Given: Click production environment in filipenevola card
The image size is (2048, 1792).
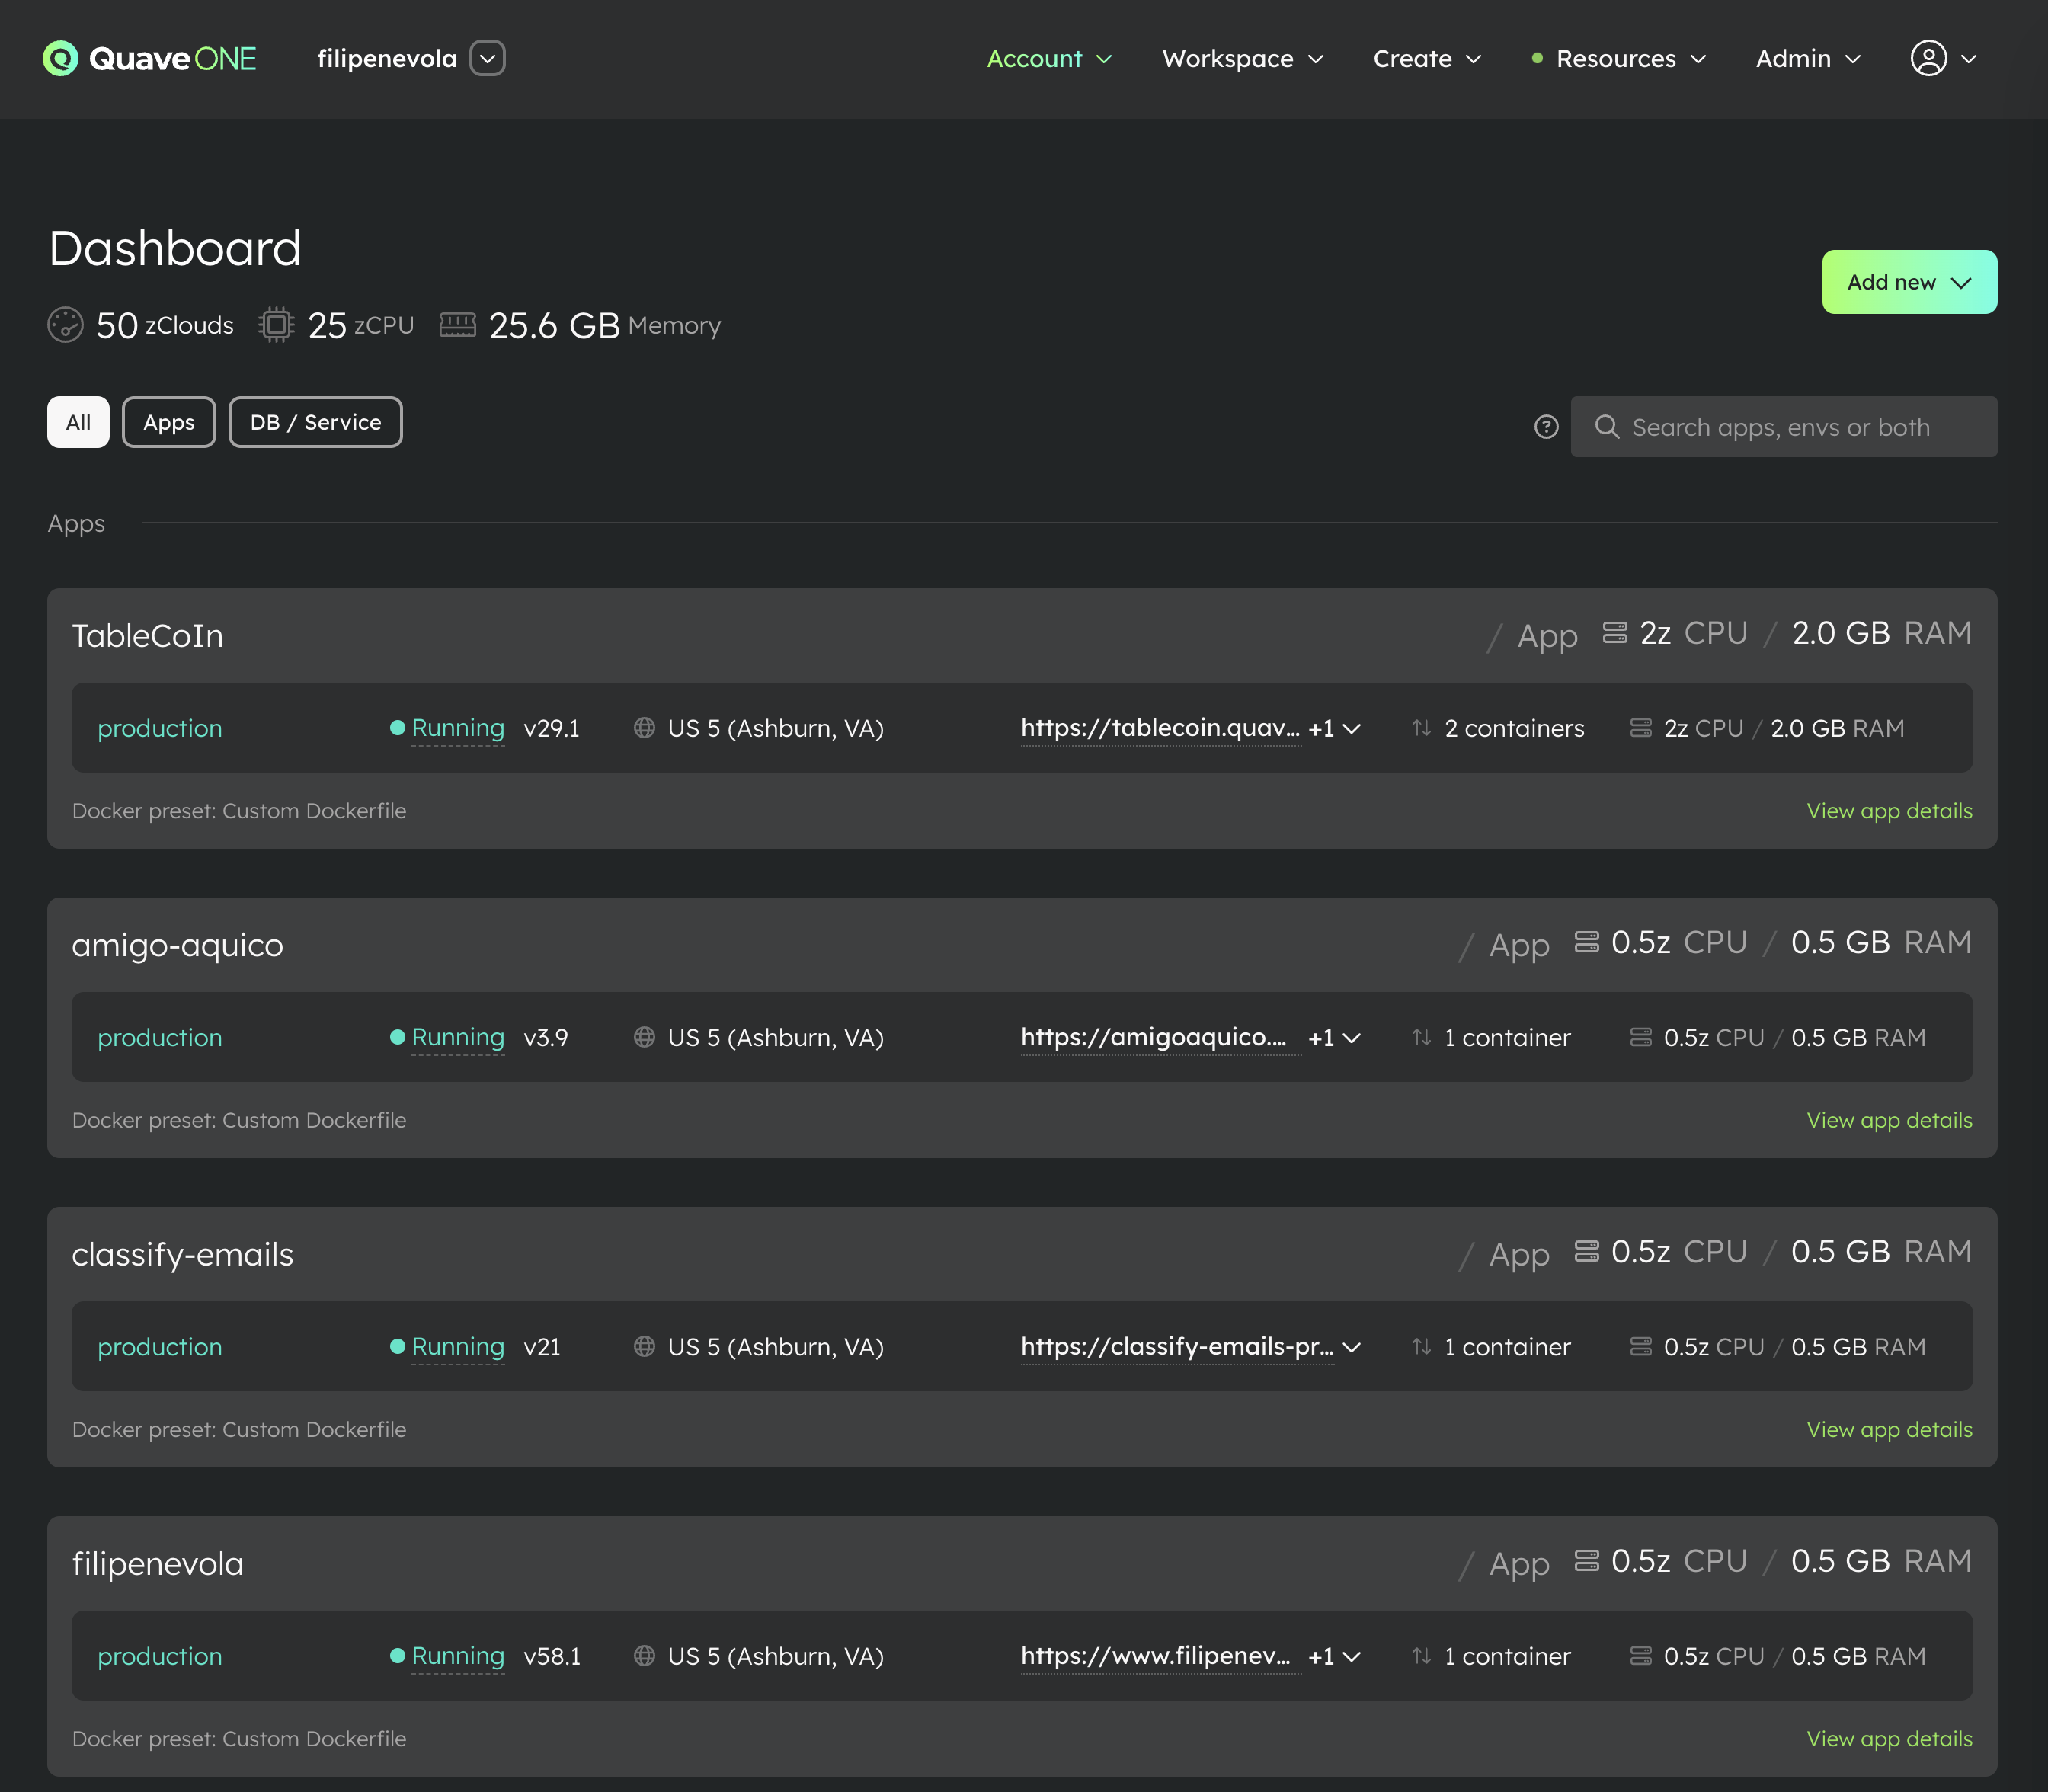Looking at the screenshot, I should click(x=160, y=1656).
